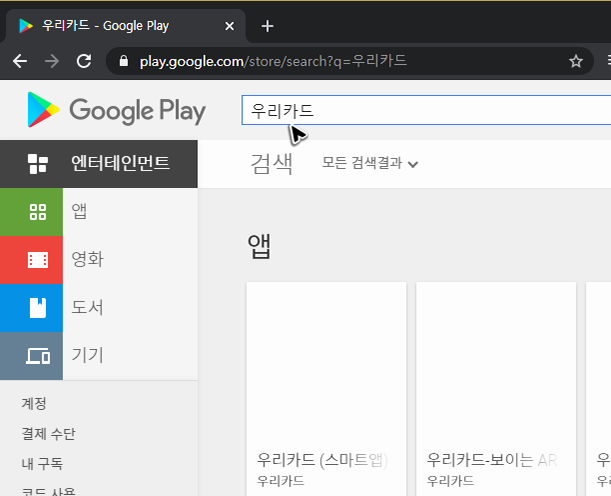Reload the page with refresh icon

point(84,61)
